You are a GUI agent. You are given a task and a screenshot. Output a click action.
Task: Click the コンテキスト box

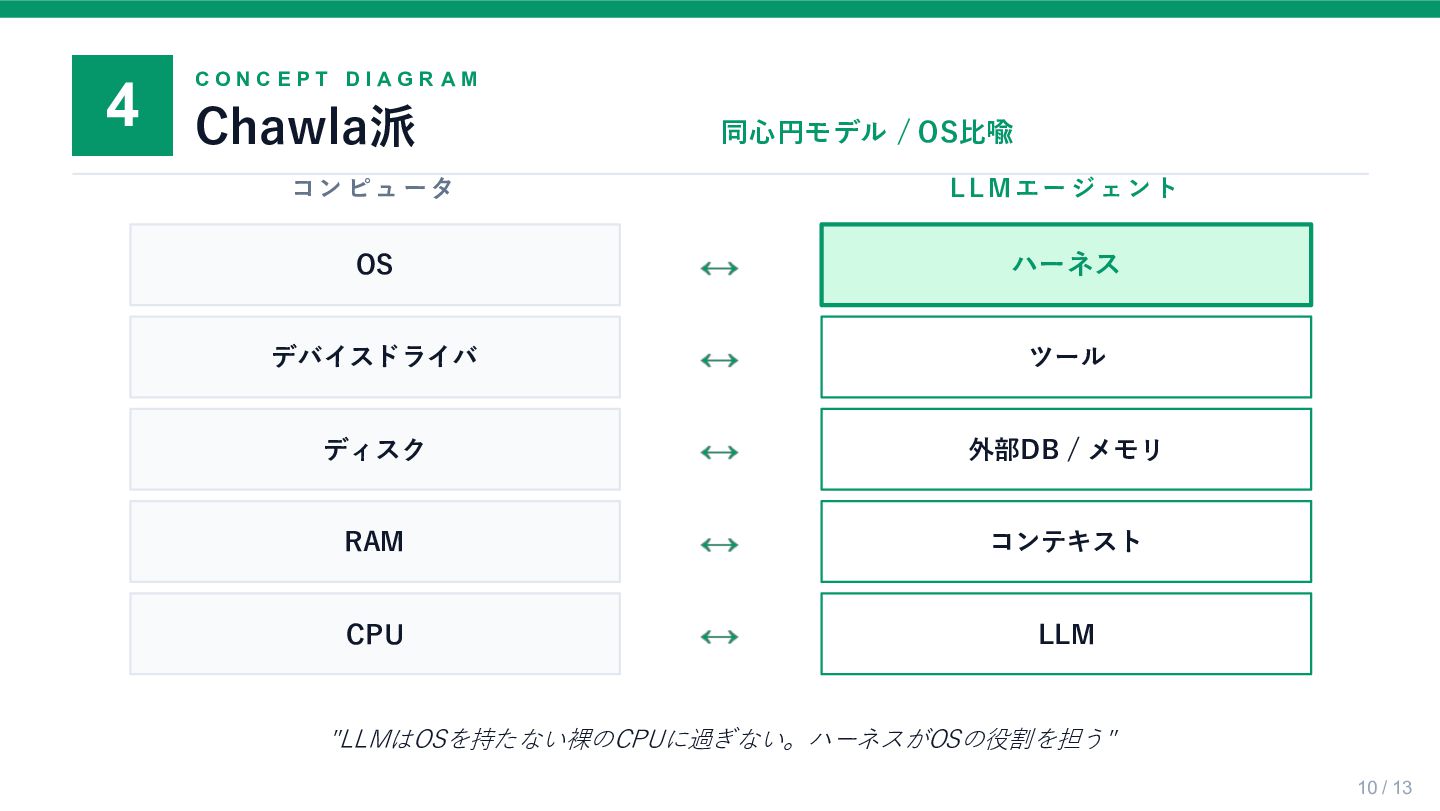pyautogui.click(x=1066, y=541)
